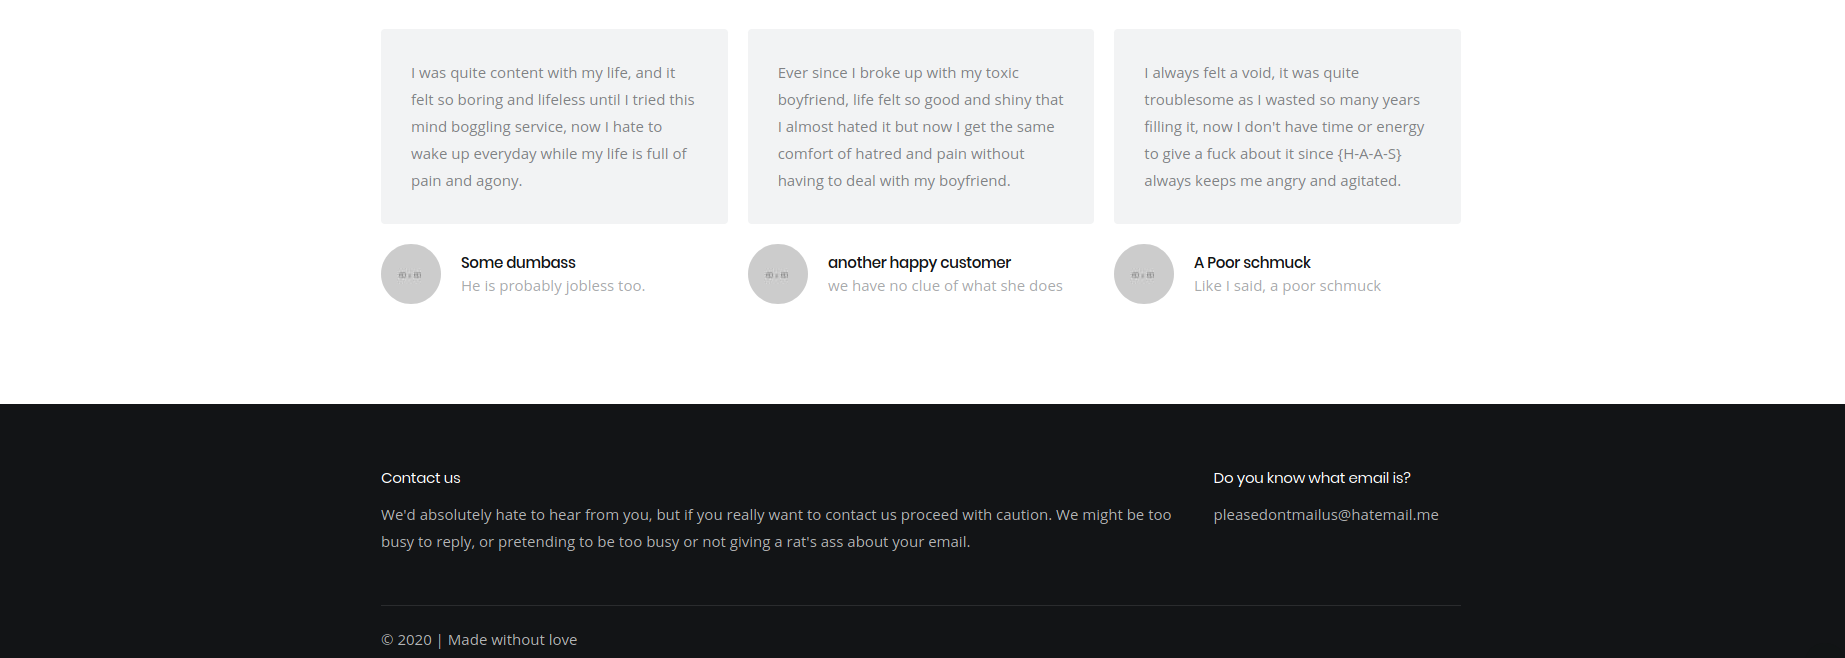Image resolution: width=1845 pixels, height=658 pixels.
Task: Select the another happy customer name
Action: pyautogui.click(x=919, y=262)
